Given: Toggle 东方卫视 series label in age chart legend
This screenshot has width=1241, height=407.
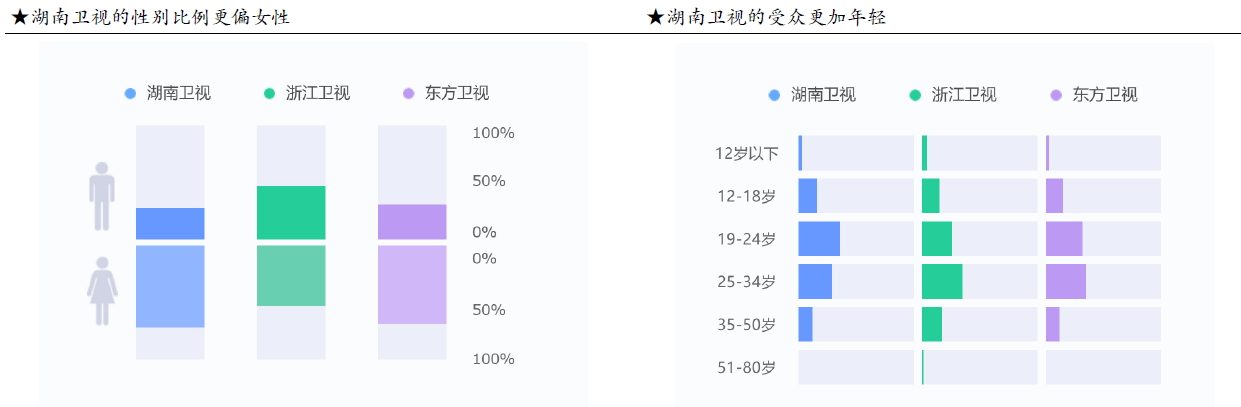Looking at the screenshot, I should point(1105,96).
